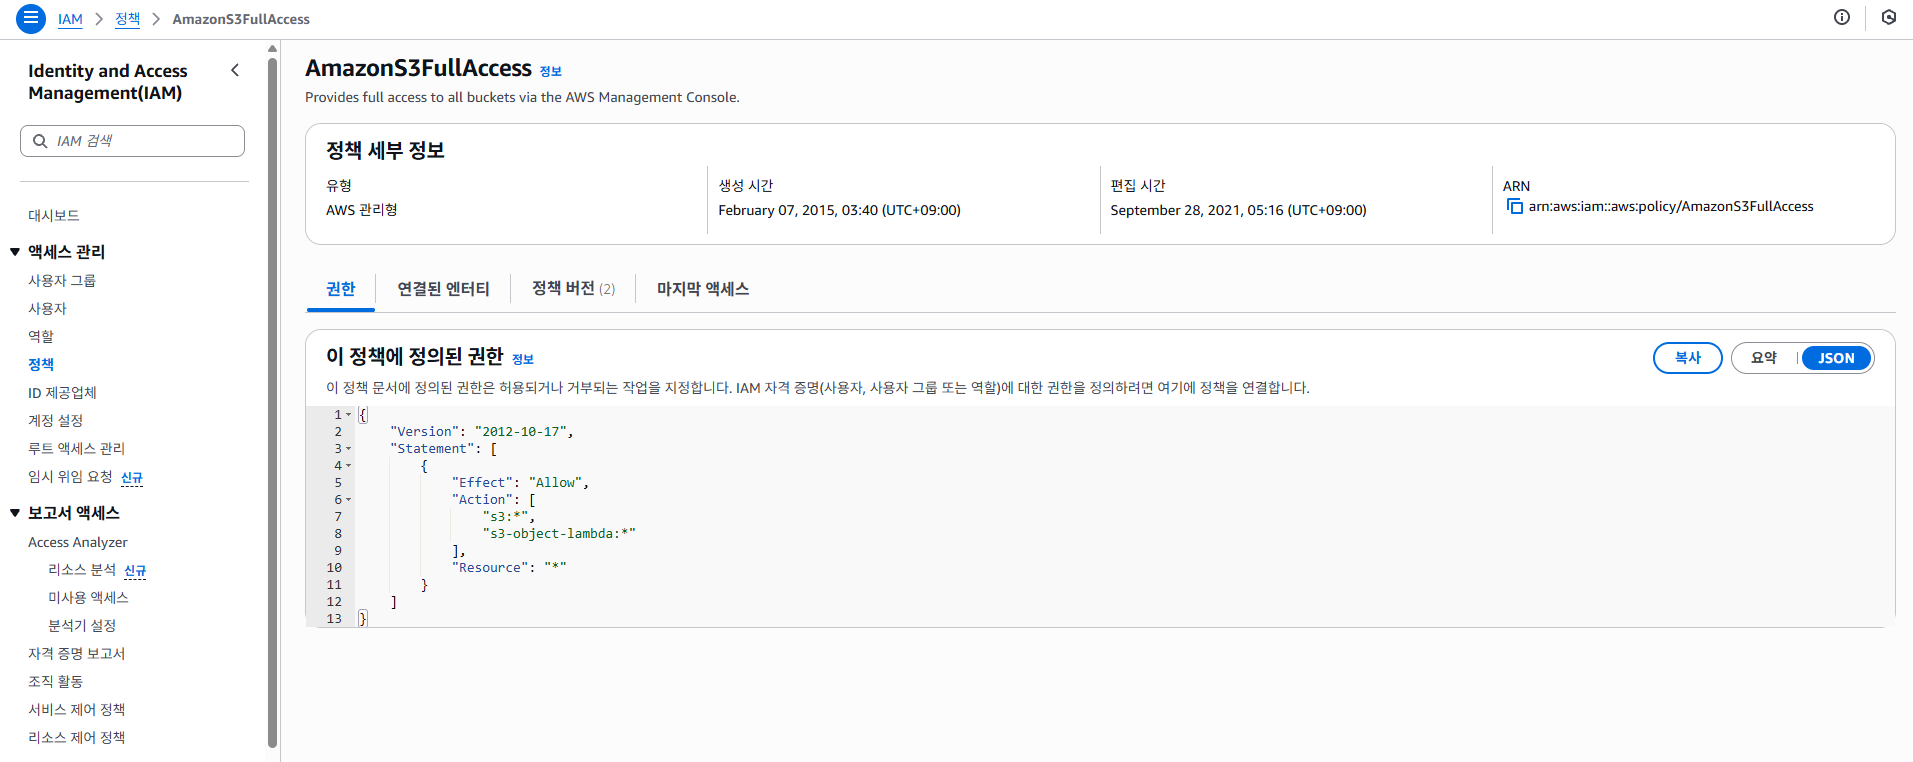Open 정보 link beside 이 정책에 정의된 권한
Image resolution: width=1913 pixels, height=762 pixels.
pyautogui.click(x=523, y=359)
